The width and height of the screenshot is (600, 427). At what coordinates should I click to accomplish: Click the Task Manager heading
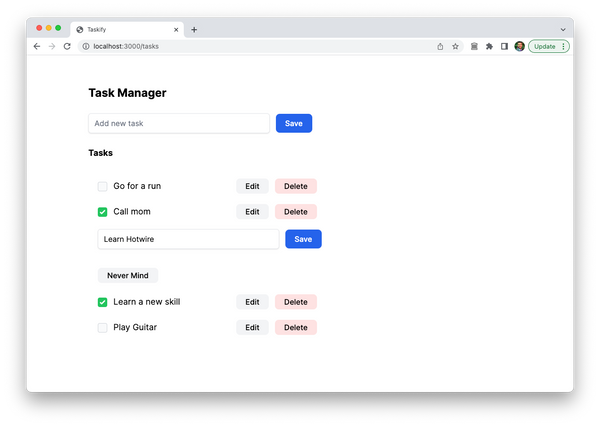pyautogui.click(x=127, y=93)
